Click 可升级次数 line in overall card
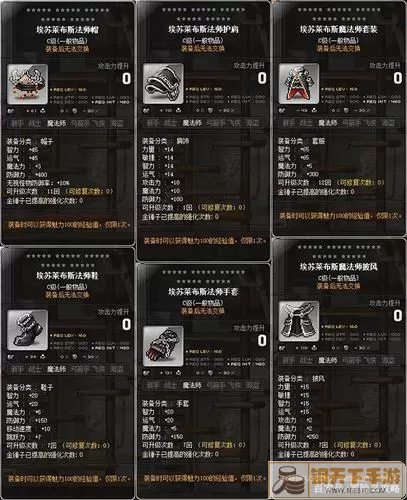Image resolution: width=407 pixels, height=500 pixels. pos(331,183)
